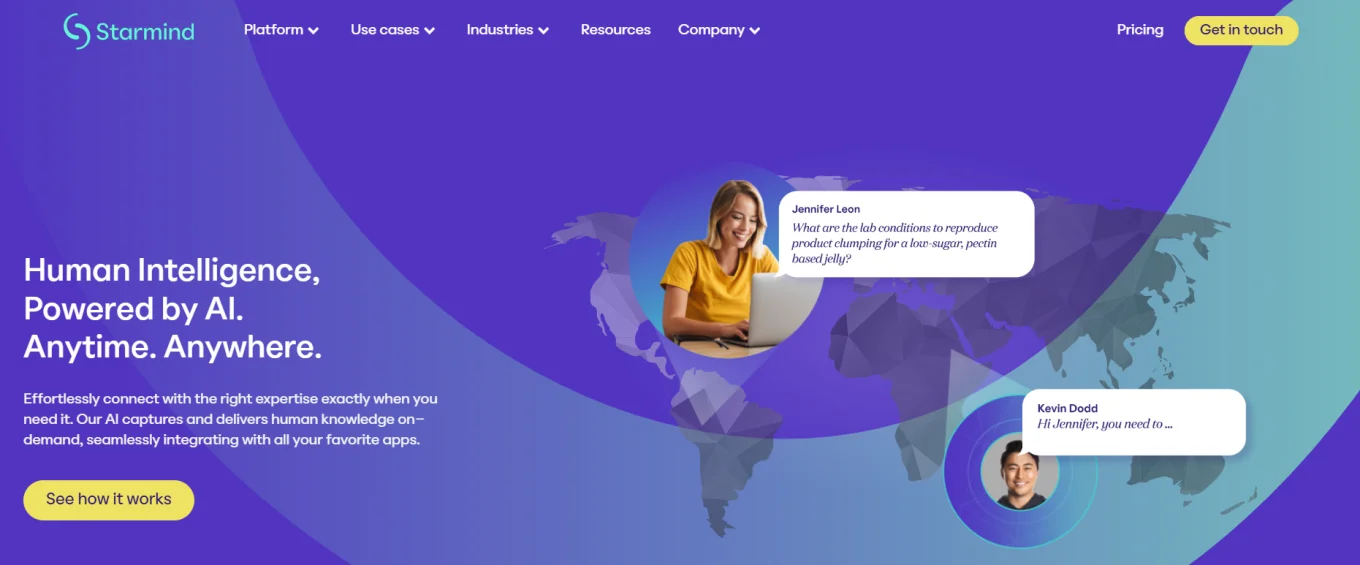Select Jennifer Leon's question bubble
This screenshot has height=565, width=1360.
coord(906,234)
